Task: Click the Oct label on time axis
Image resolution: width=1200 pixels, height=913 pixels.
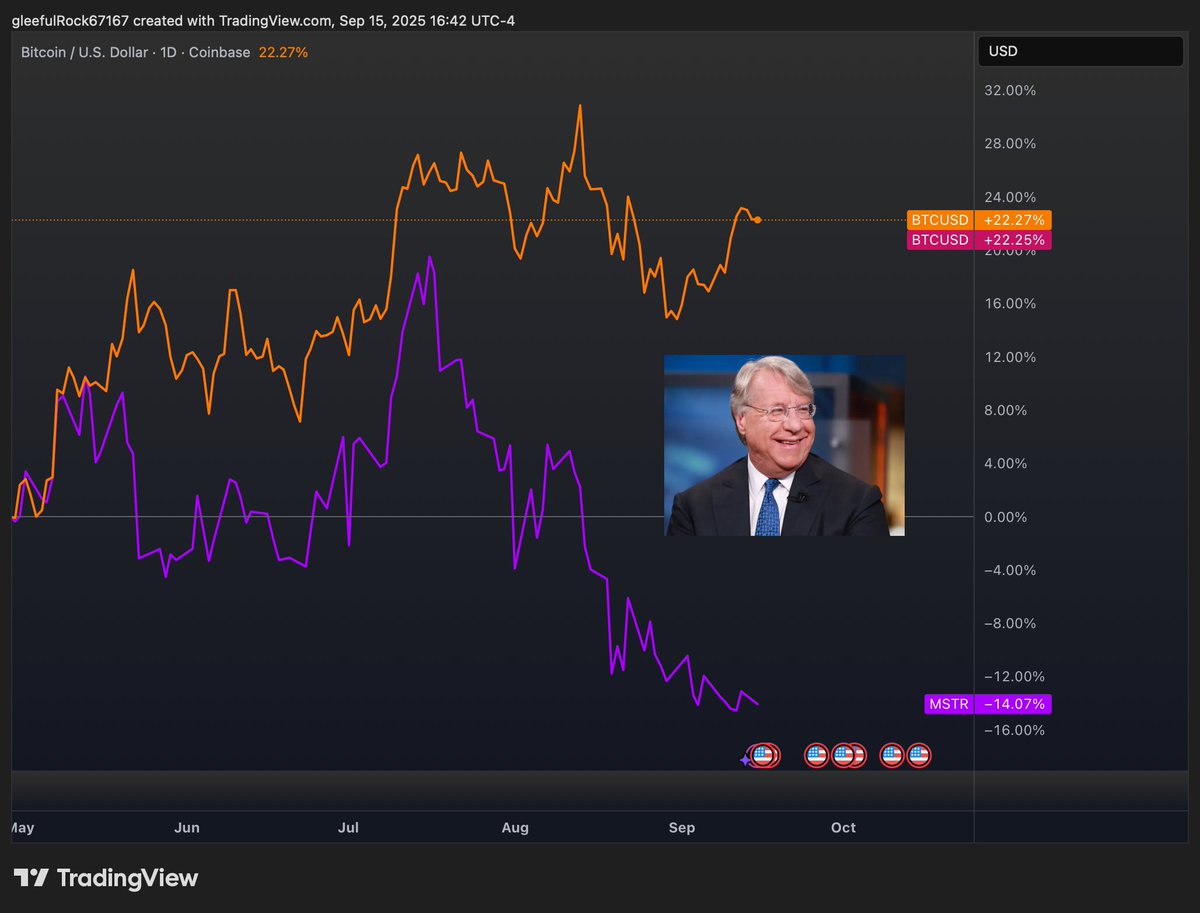Action: pos(843,827)
